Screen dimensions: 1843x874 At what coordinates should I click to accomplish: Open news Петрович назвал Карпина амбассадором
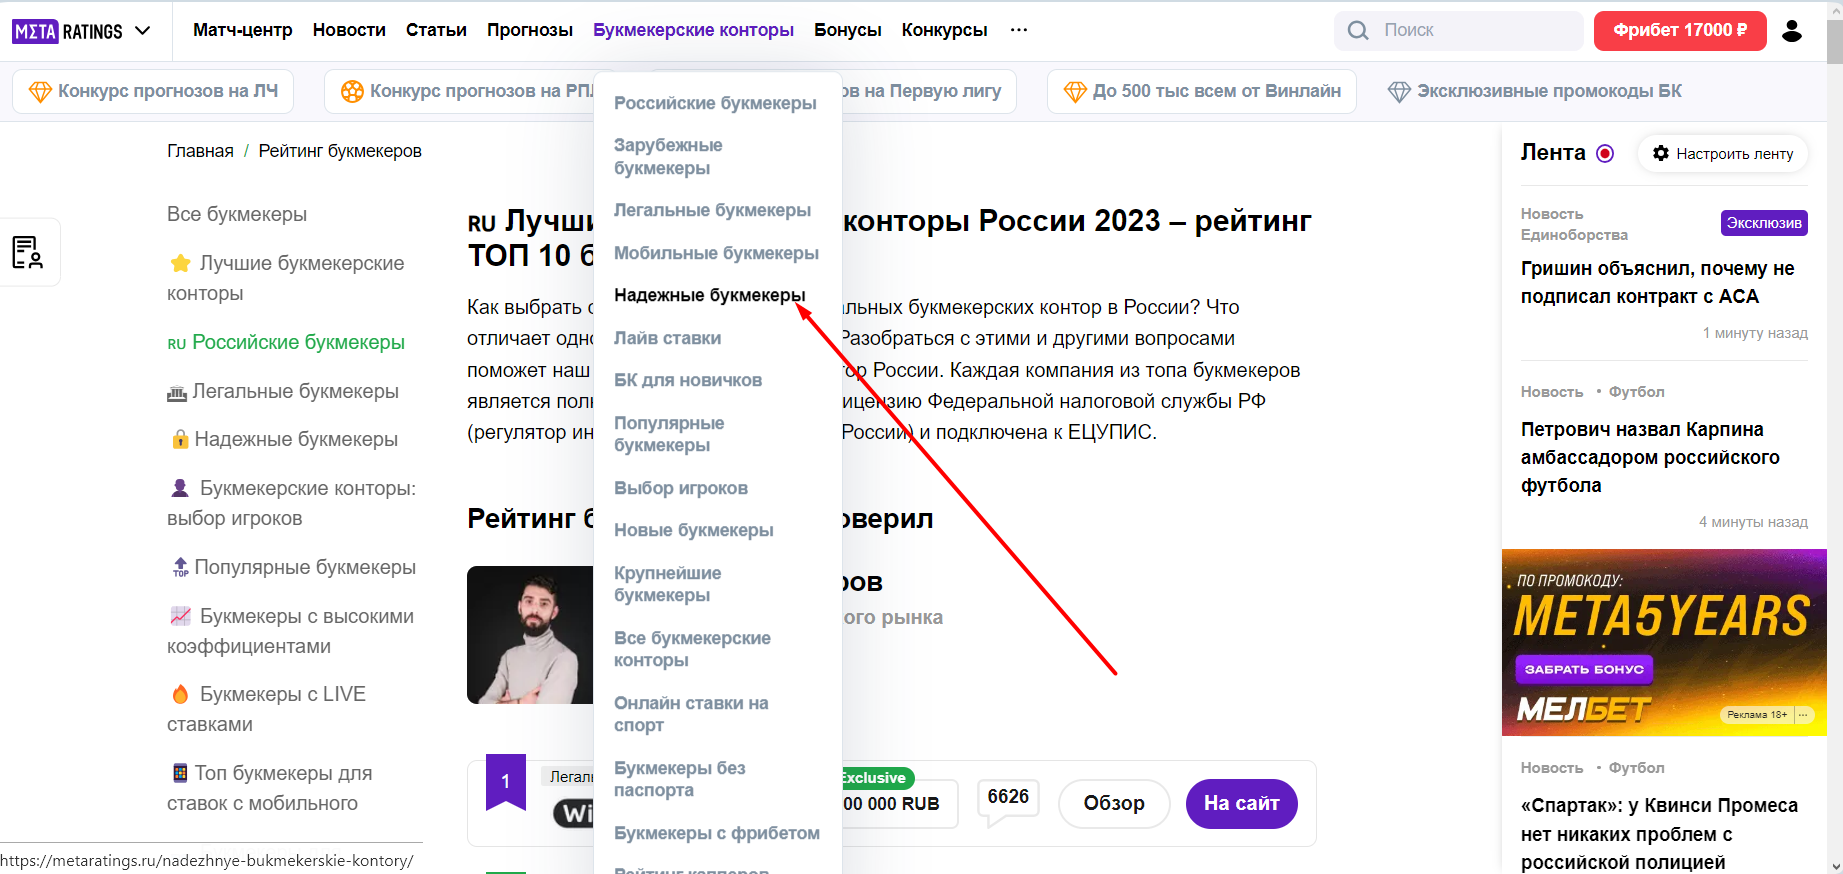pyautogui.click(x=1650, y=457)
